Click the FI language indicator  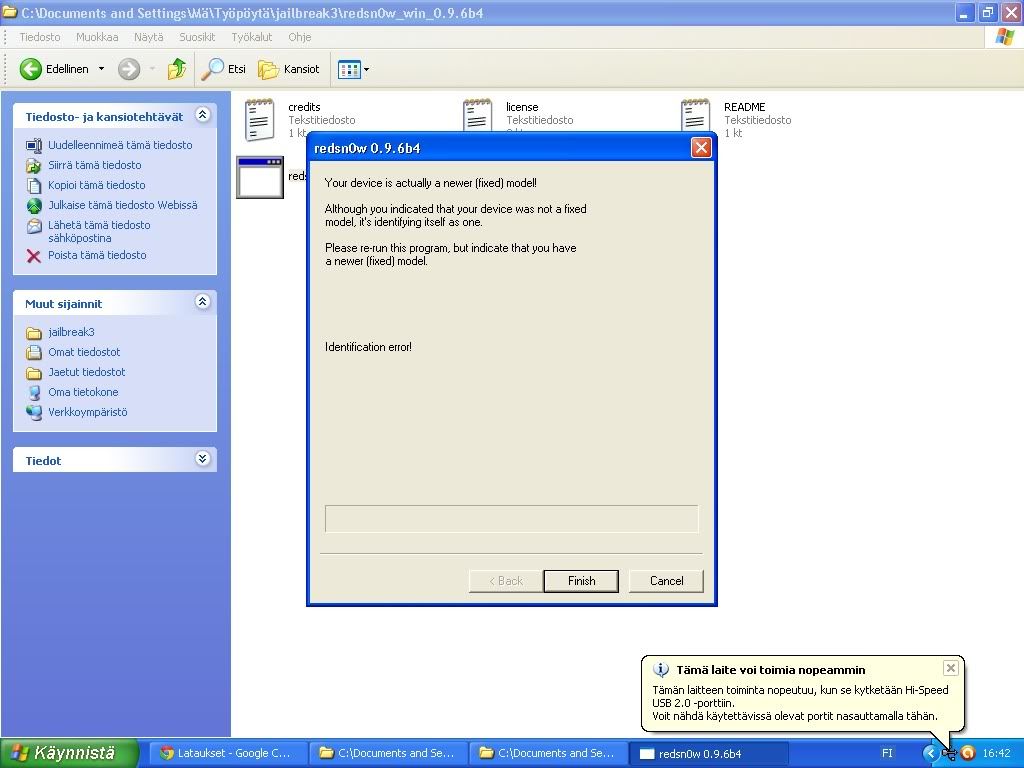(887, 753)
